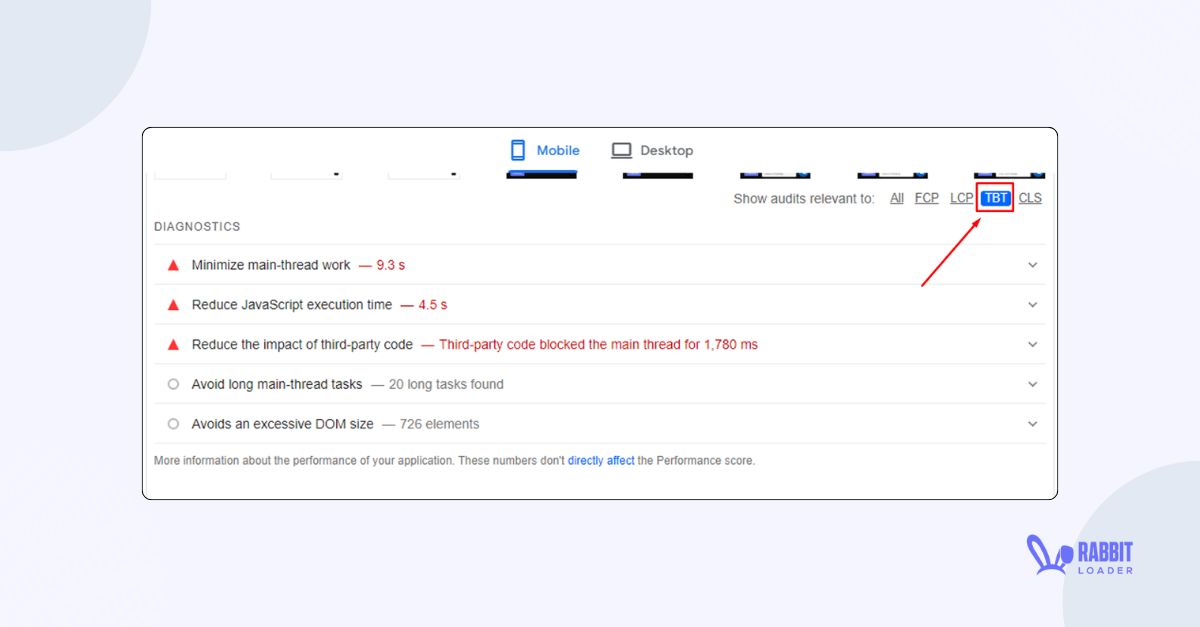
Task: Click the All audits filter link
Action: (896, 198)
